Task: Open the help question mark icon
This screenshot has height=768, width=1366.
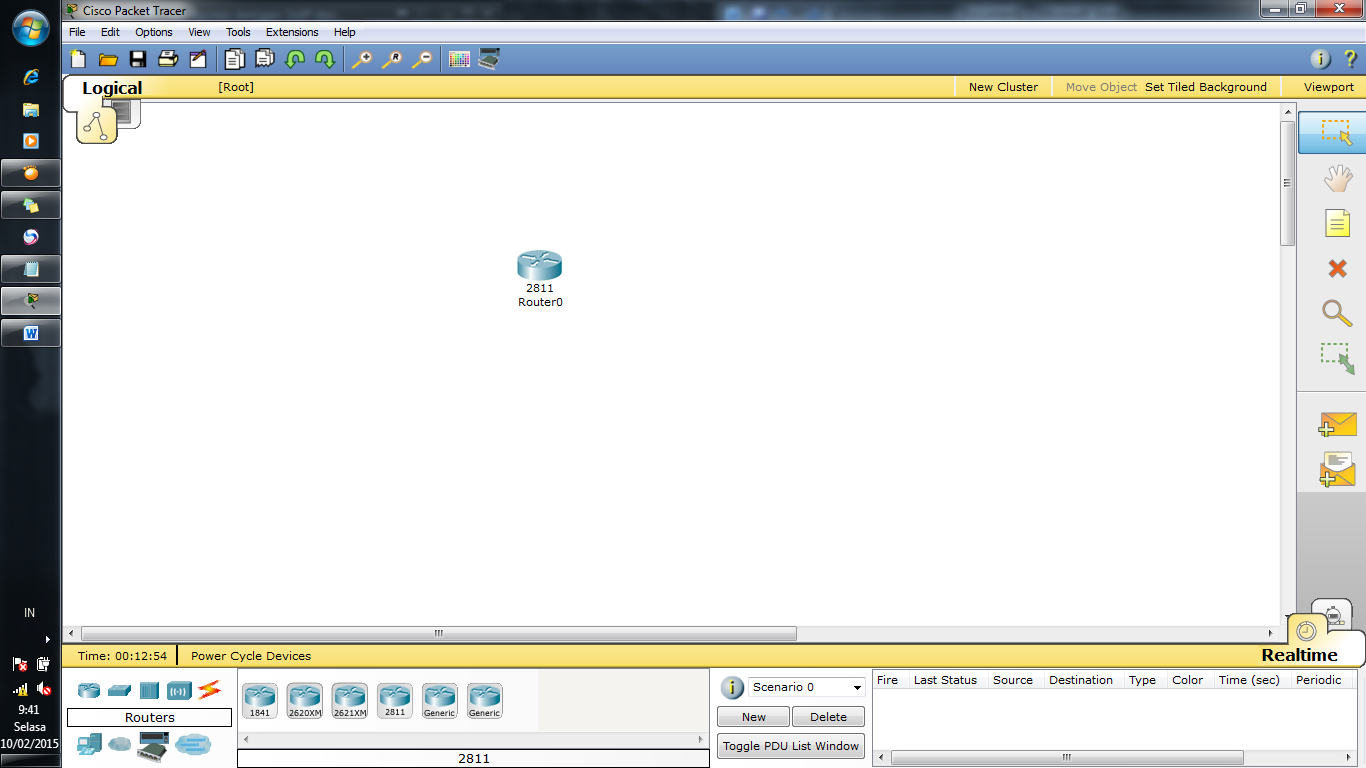Action: tap(1350, 59)
